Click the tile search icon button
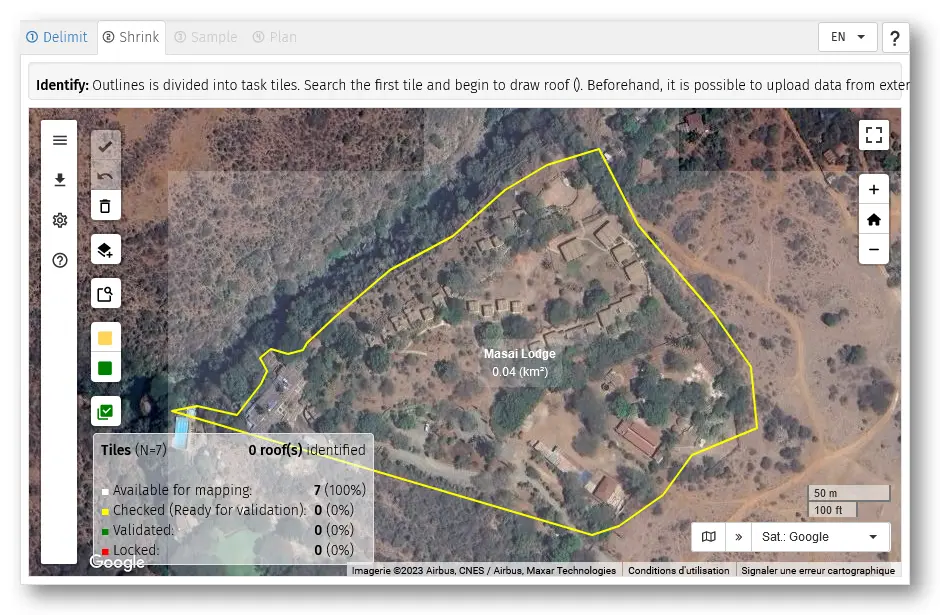The width and height of the screenshot is (940, 615). coord(105,293)
